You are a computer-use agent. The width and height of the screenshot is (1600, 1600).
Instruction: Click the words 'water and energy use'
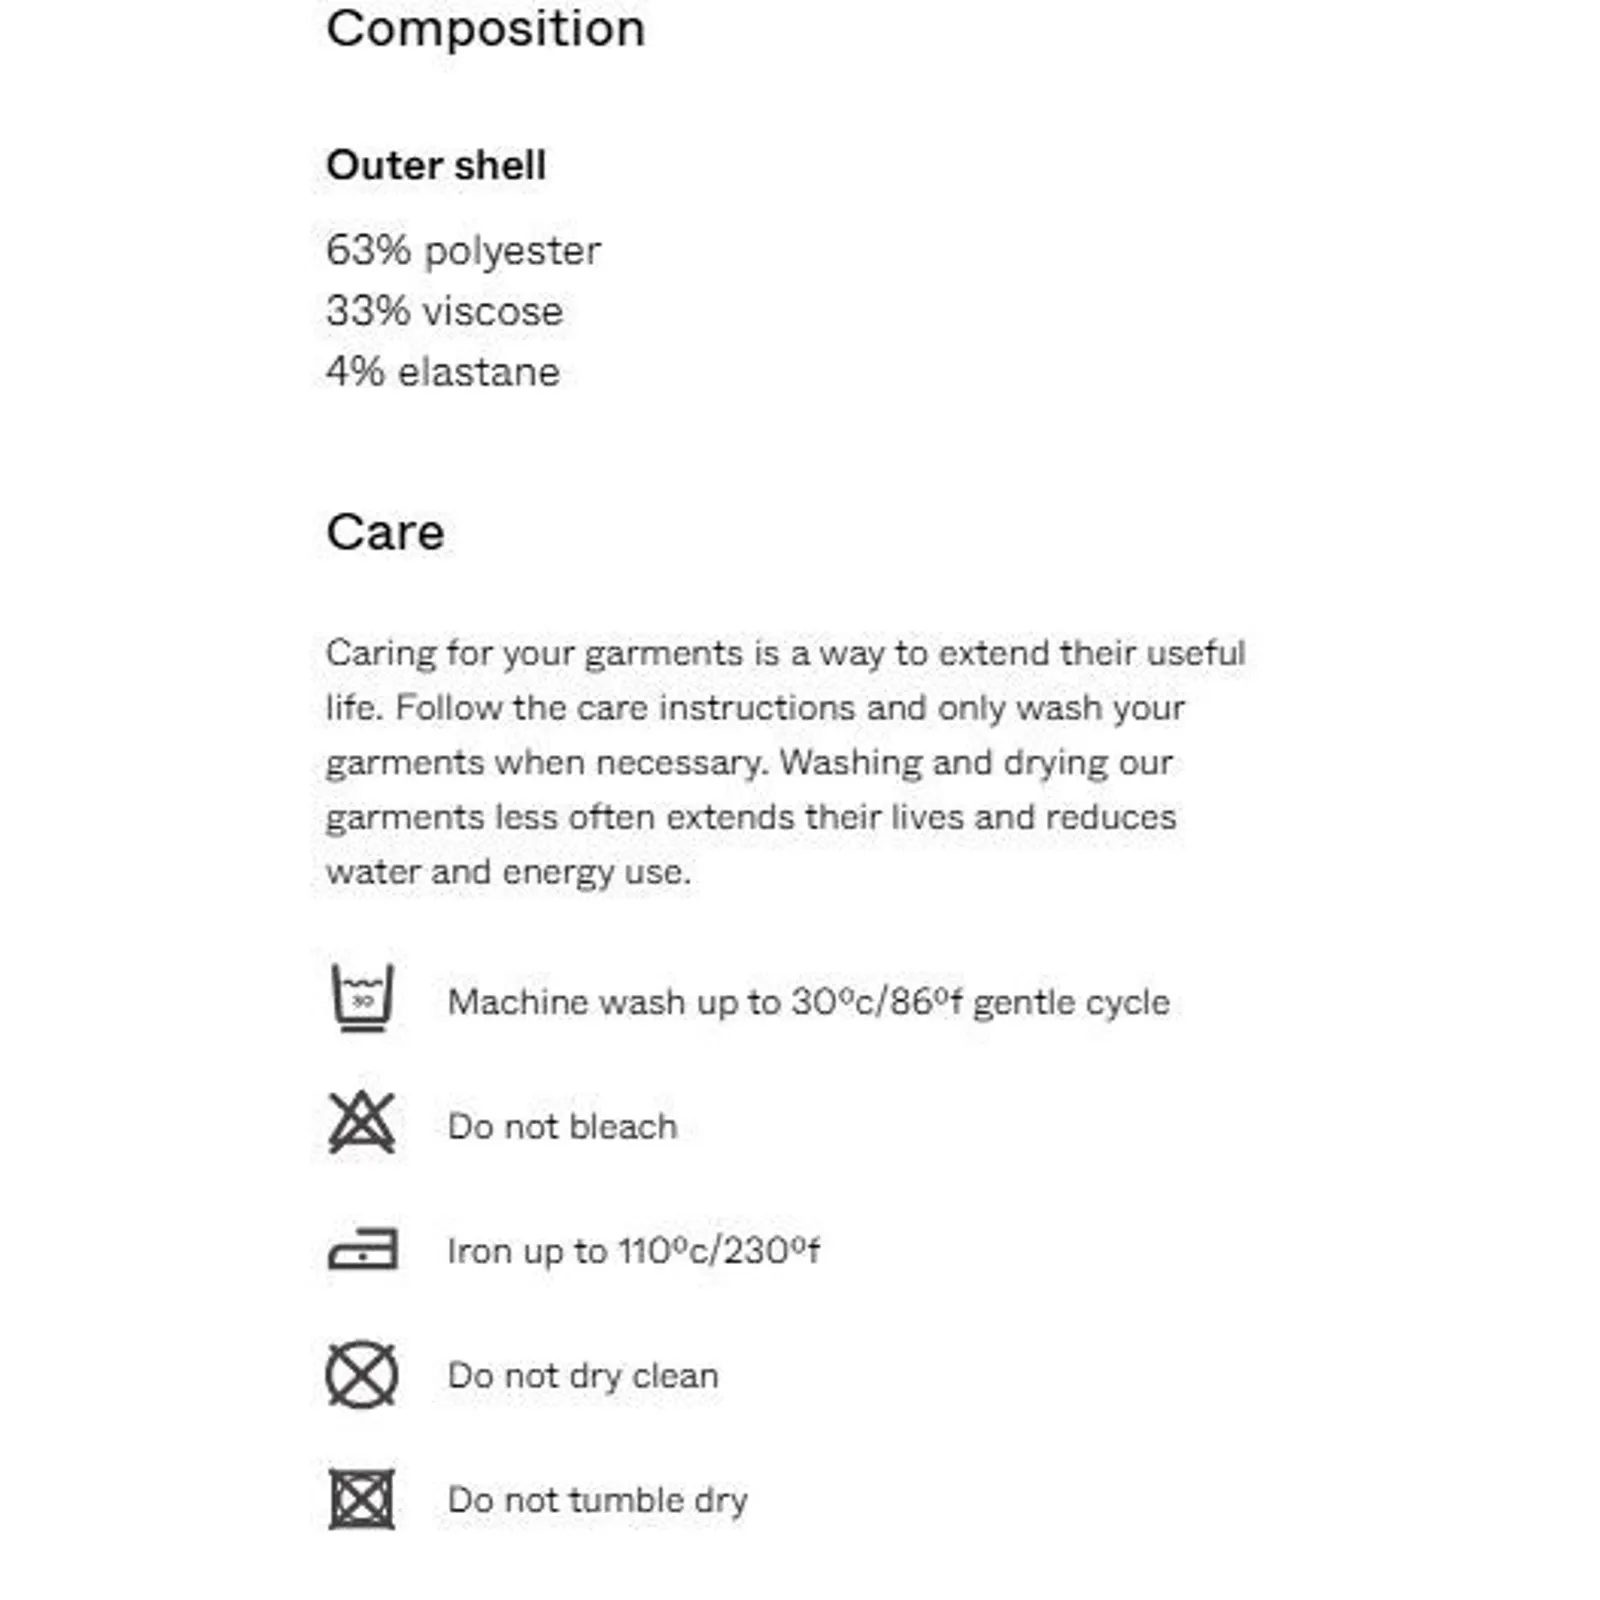[508, 872]
